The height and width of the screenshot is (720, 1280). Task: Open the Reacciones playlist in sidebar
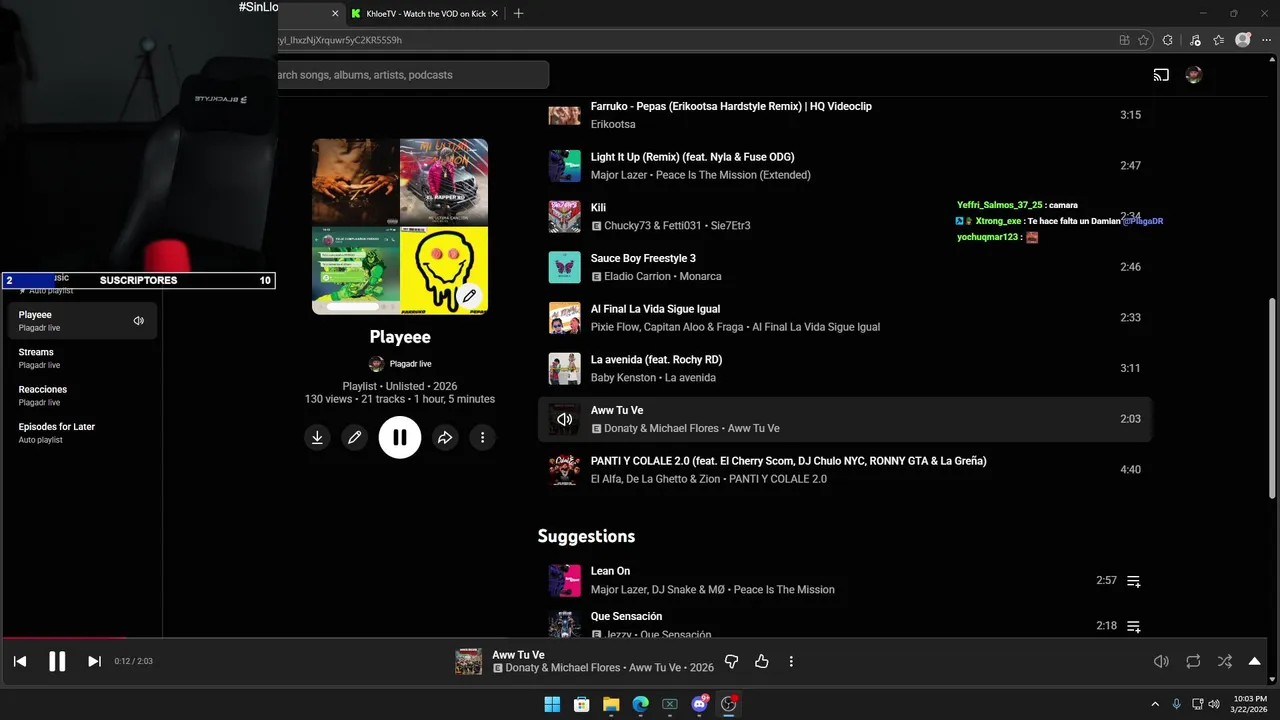coord(82,395)
